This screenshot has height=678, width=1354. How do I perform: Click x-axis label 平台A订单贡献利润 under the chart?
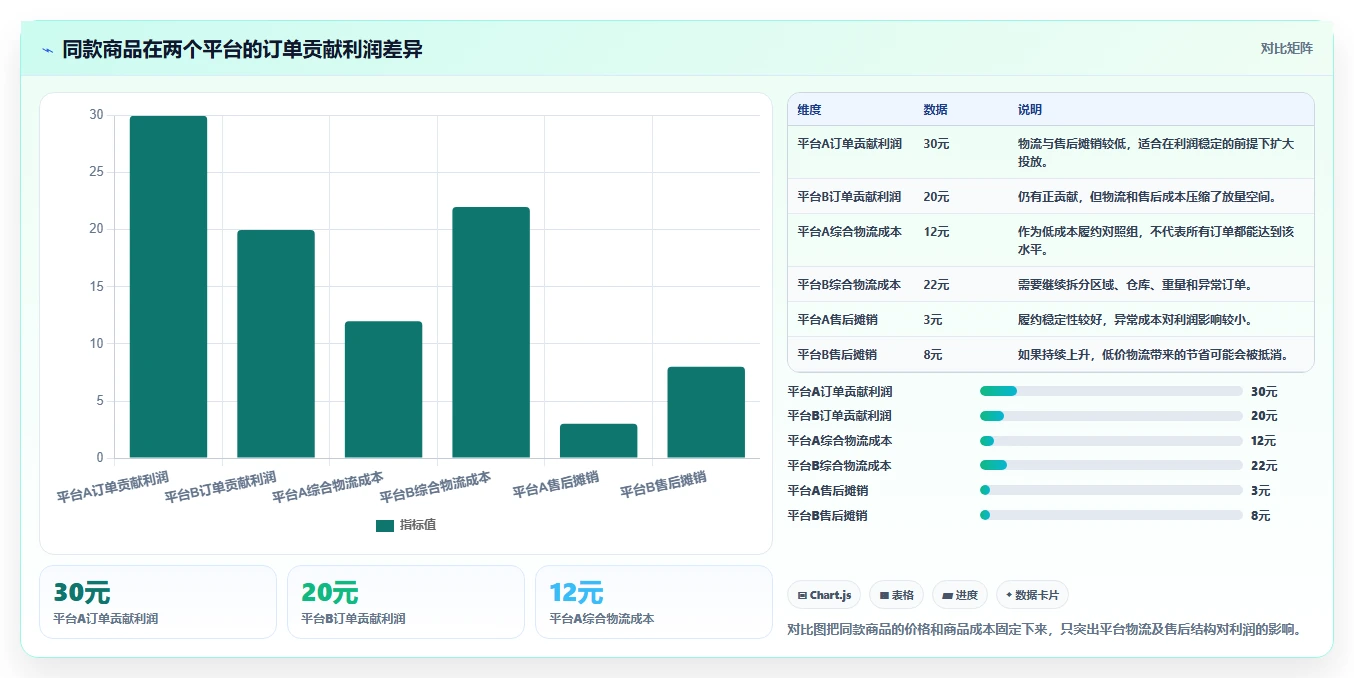point(113,486)
